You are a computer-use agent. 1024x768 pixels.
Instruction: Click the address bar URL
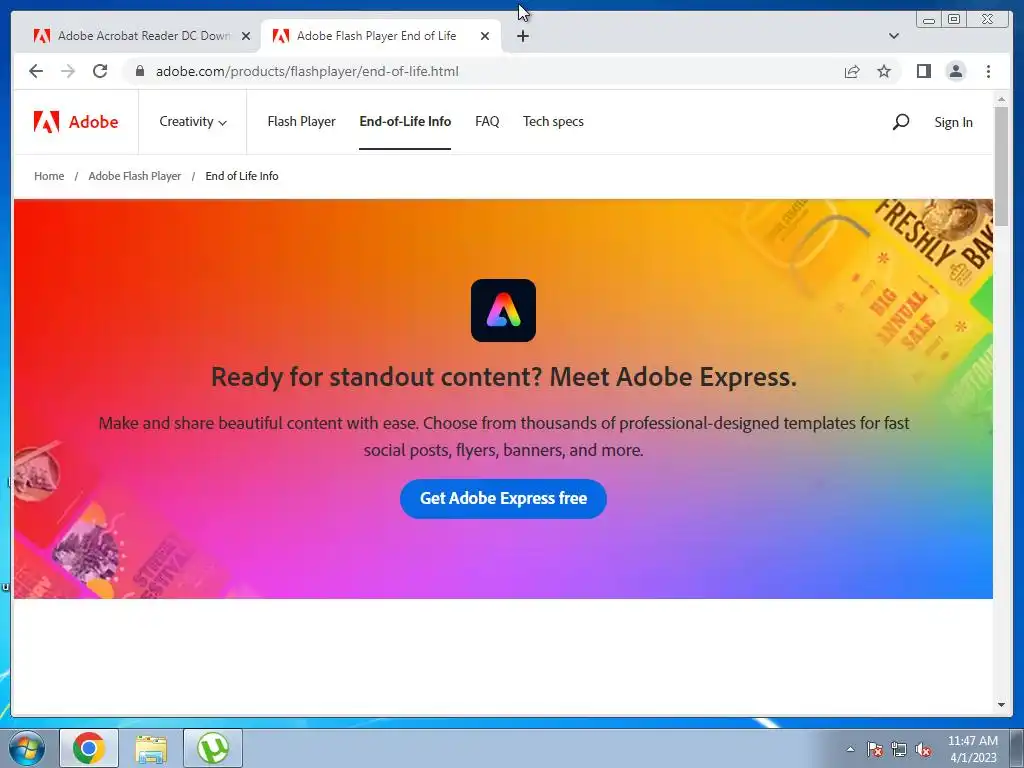(x=307, y=71)
